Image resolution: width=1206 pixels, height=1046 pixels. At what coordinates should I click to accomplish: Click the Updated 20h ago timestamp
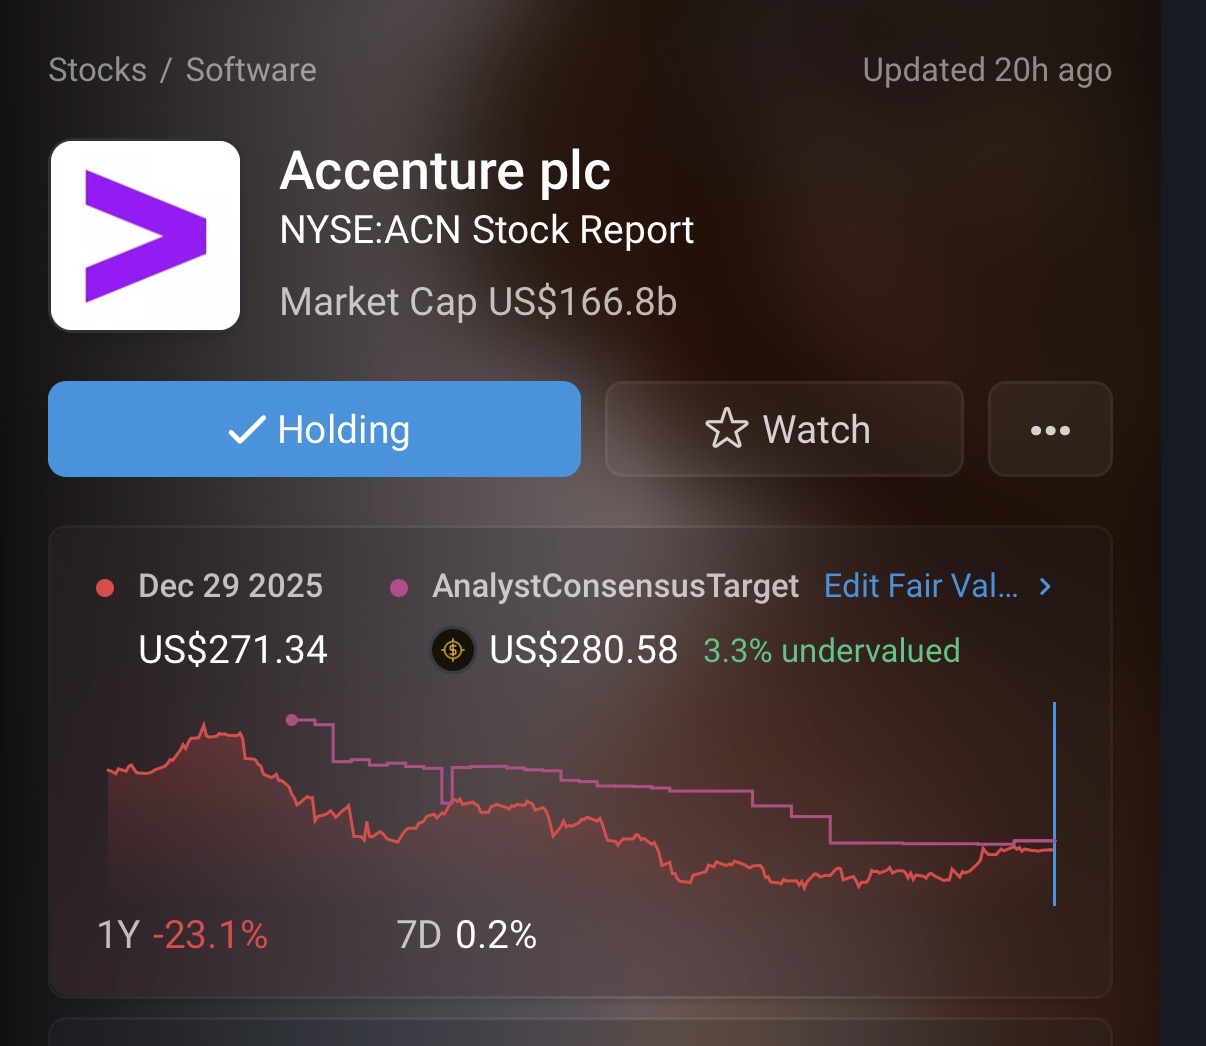click(987, 70)
